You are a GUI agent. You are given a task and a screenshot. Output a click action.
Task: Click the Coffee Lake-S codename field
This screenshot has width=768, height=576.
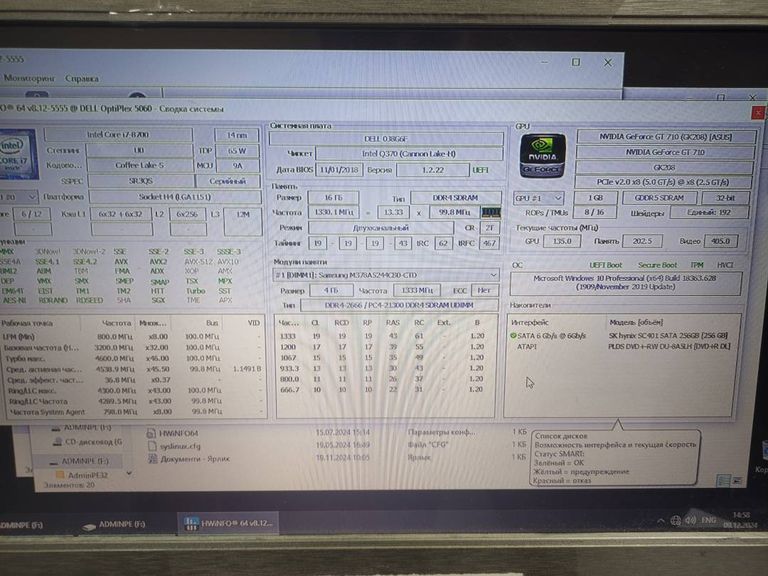pyautogui.click(x=139, y=165)
